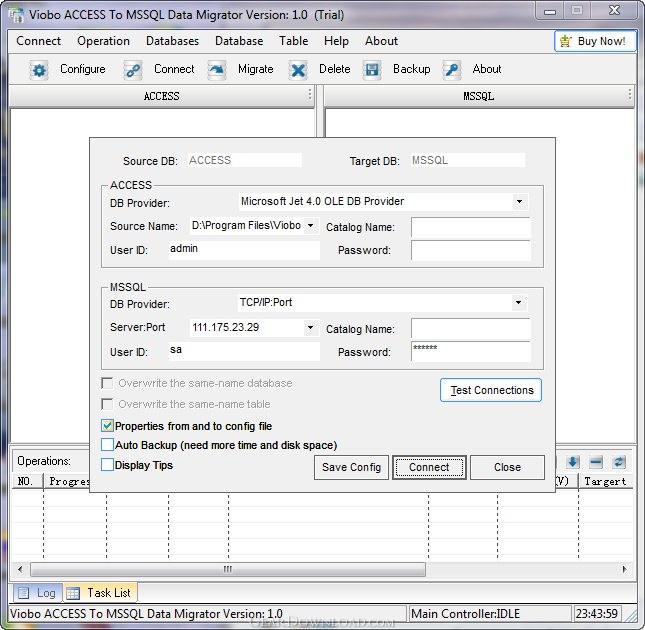
Task: Click the Configure gear icon
Action: 39,70
